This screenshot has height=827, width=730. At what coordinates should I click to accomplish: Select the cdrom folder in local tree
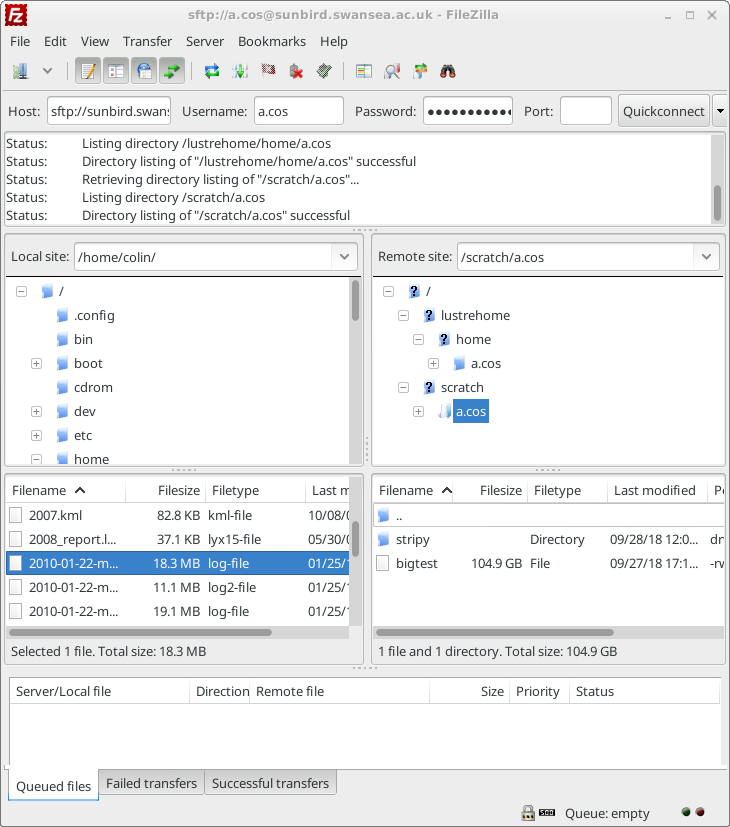pos(93,387)
